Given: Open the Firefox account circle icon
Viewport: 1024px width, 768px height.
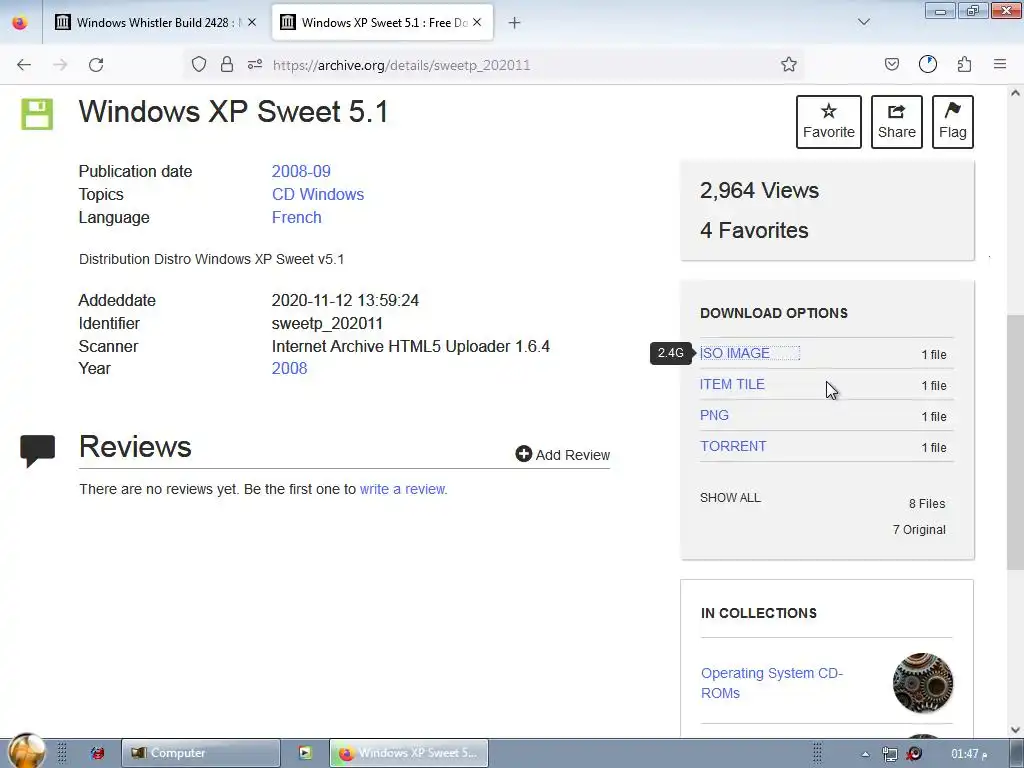Looking at the screenshot, I should click(928, 64).
